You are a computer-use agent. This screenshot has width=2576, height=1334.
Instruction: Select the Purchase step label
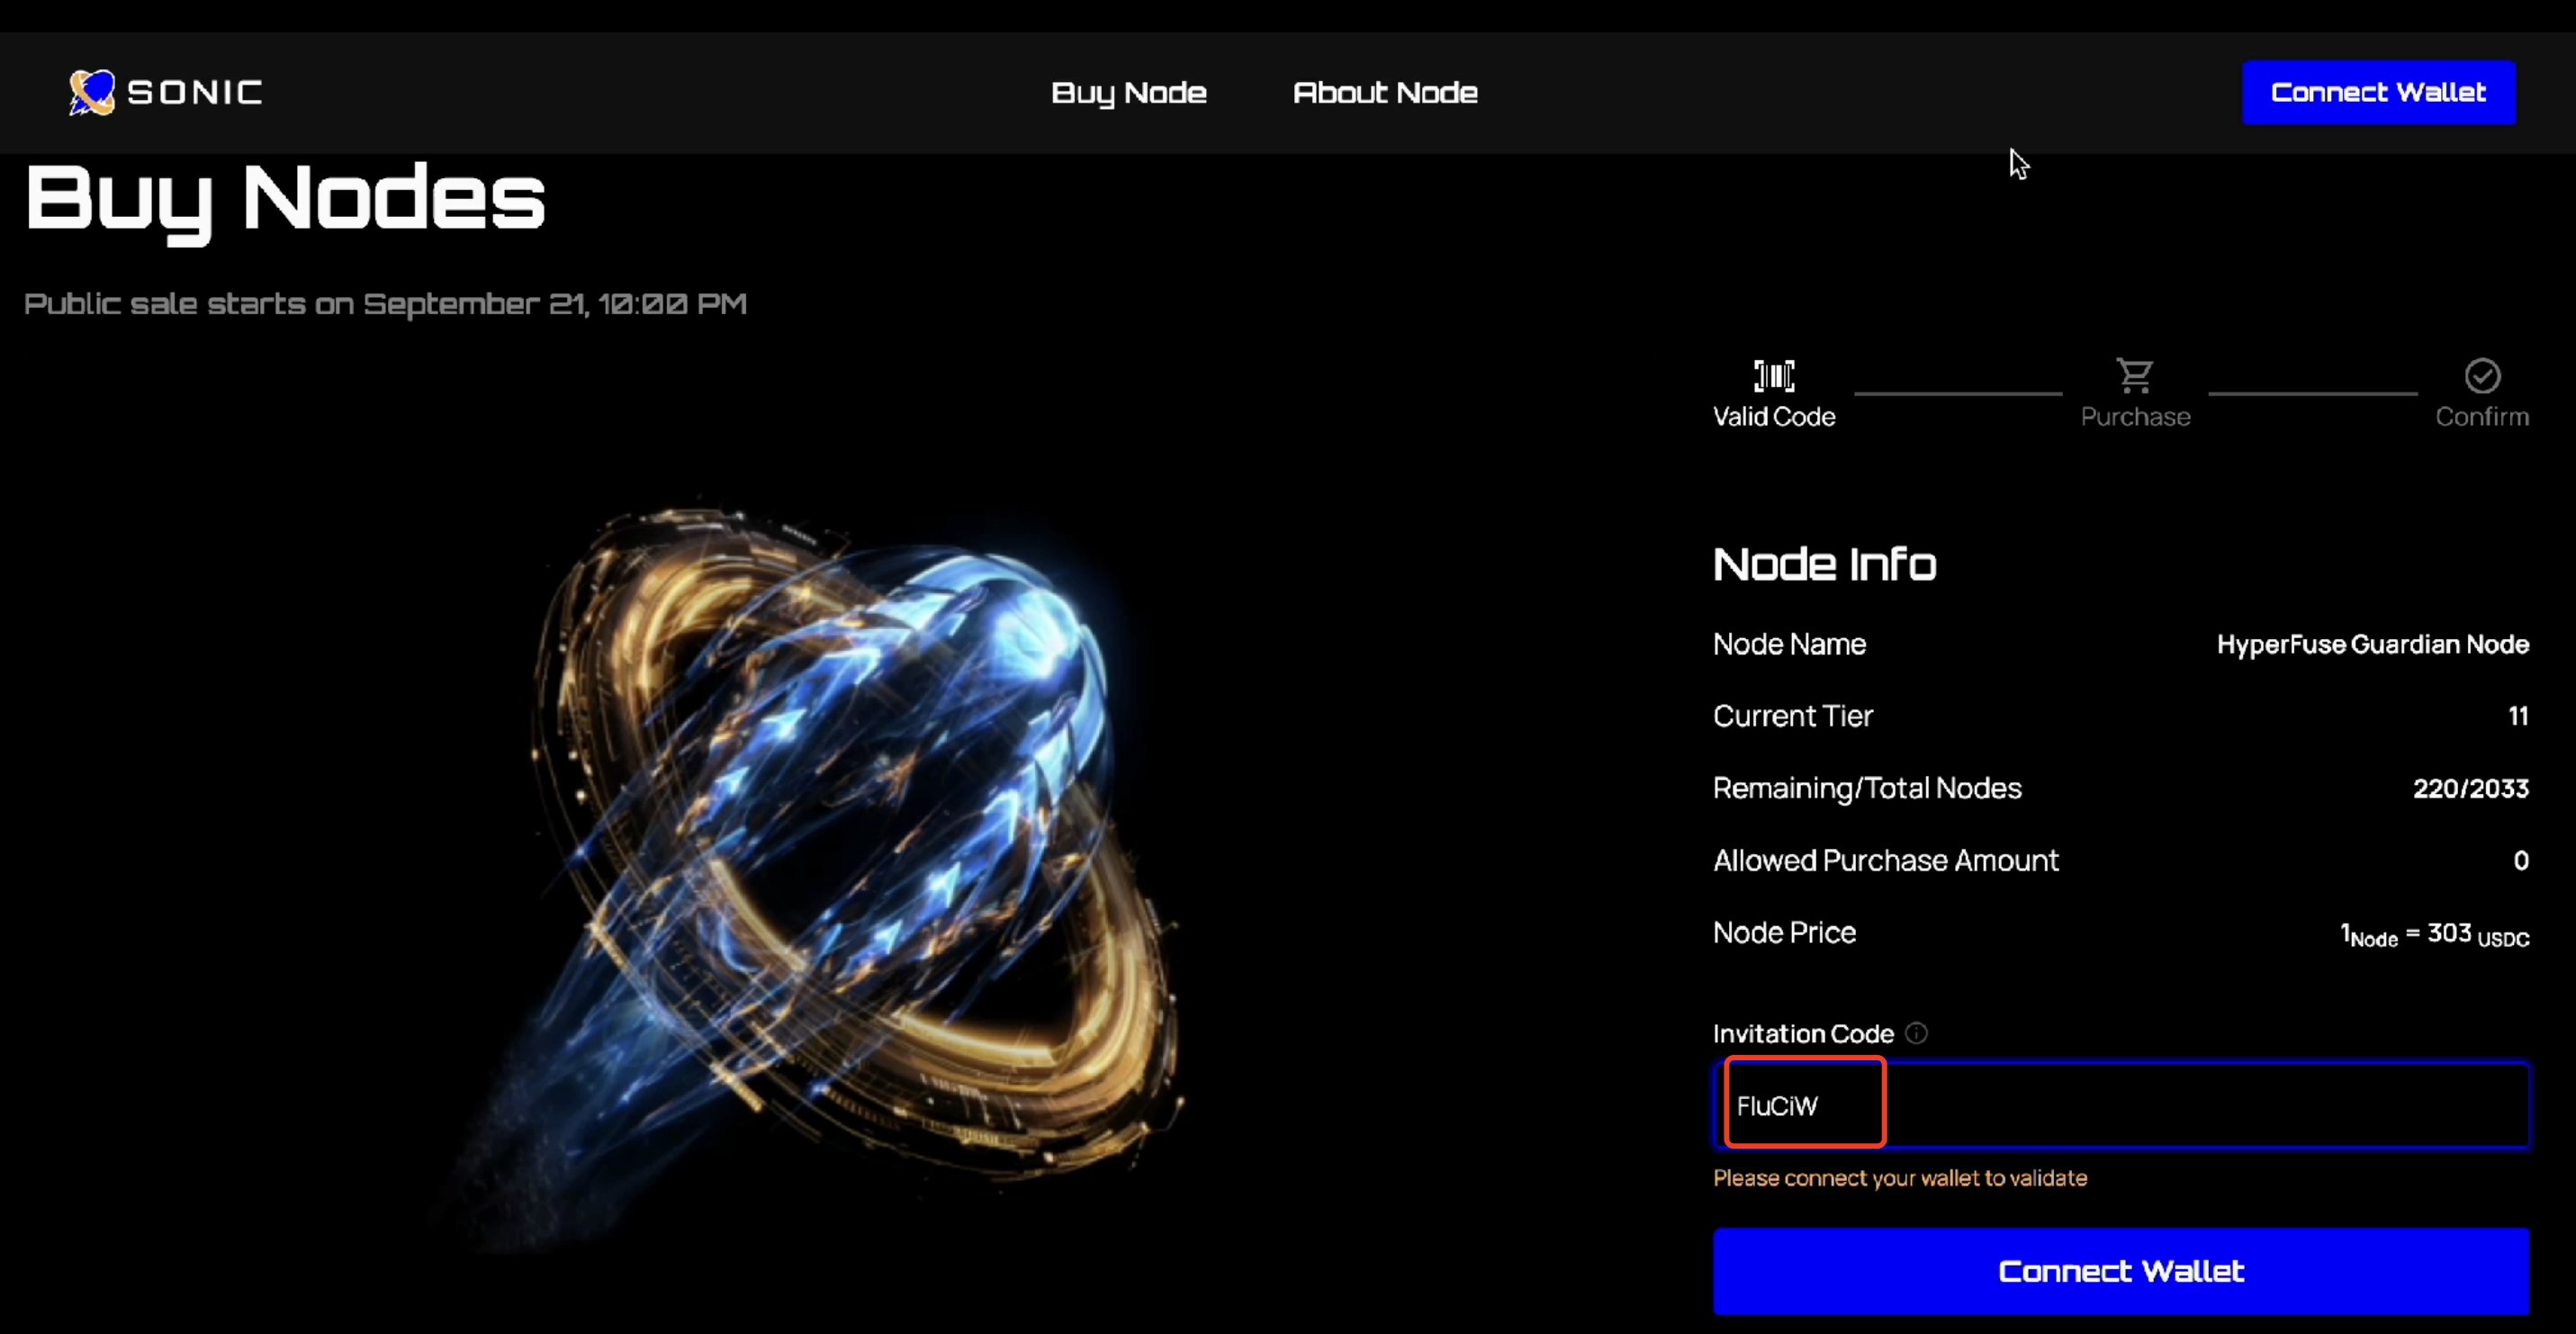pos(2135,417)
